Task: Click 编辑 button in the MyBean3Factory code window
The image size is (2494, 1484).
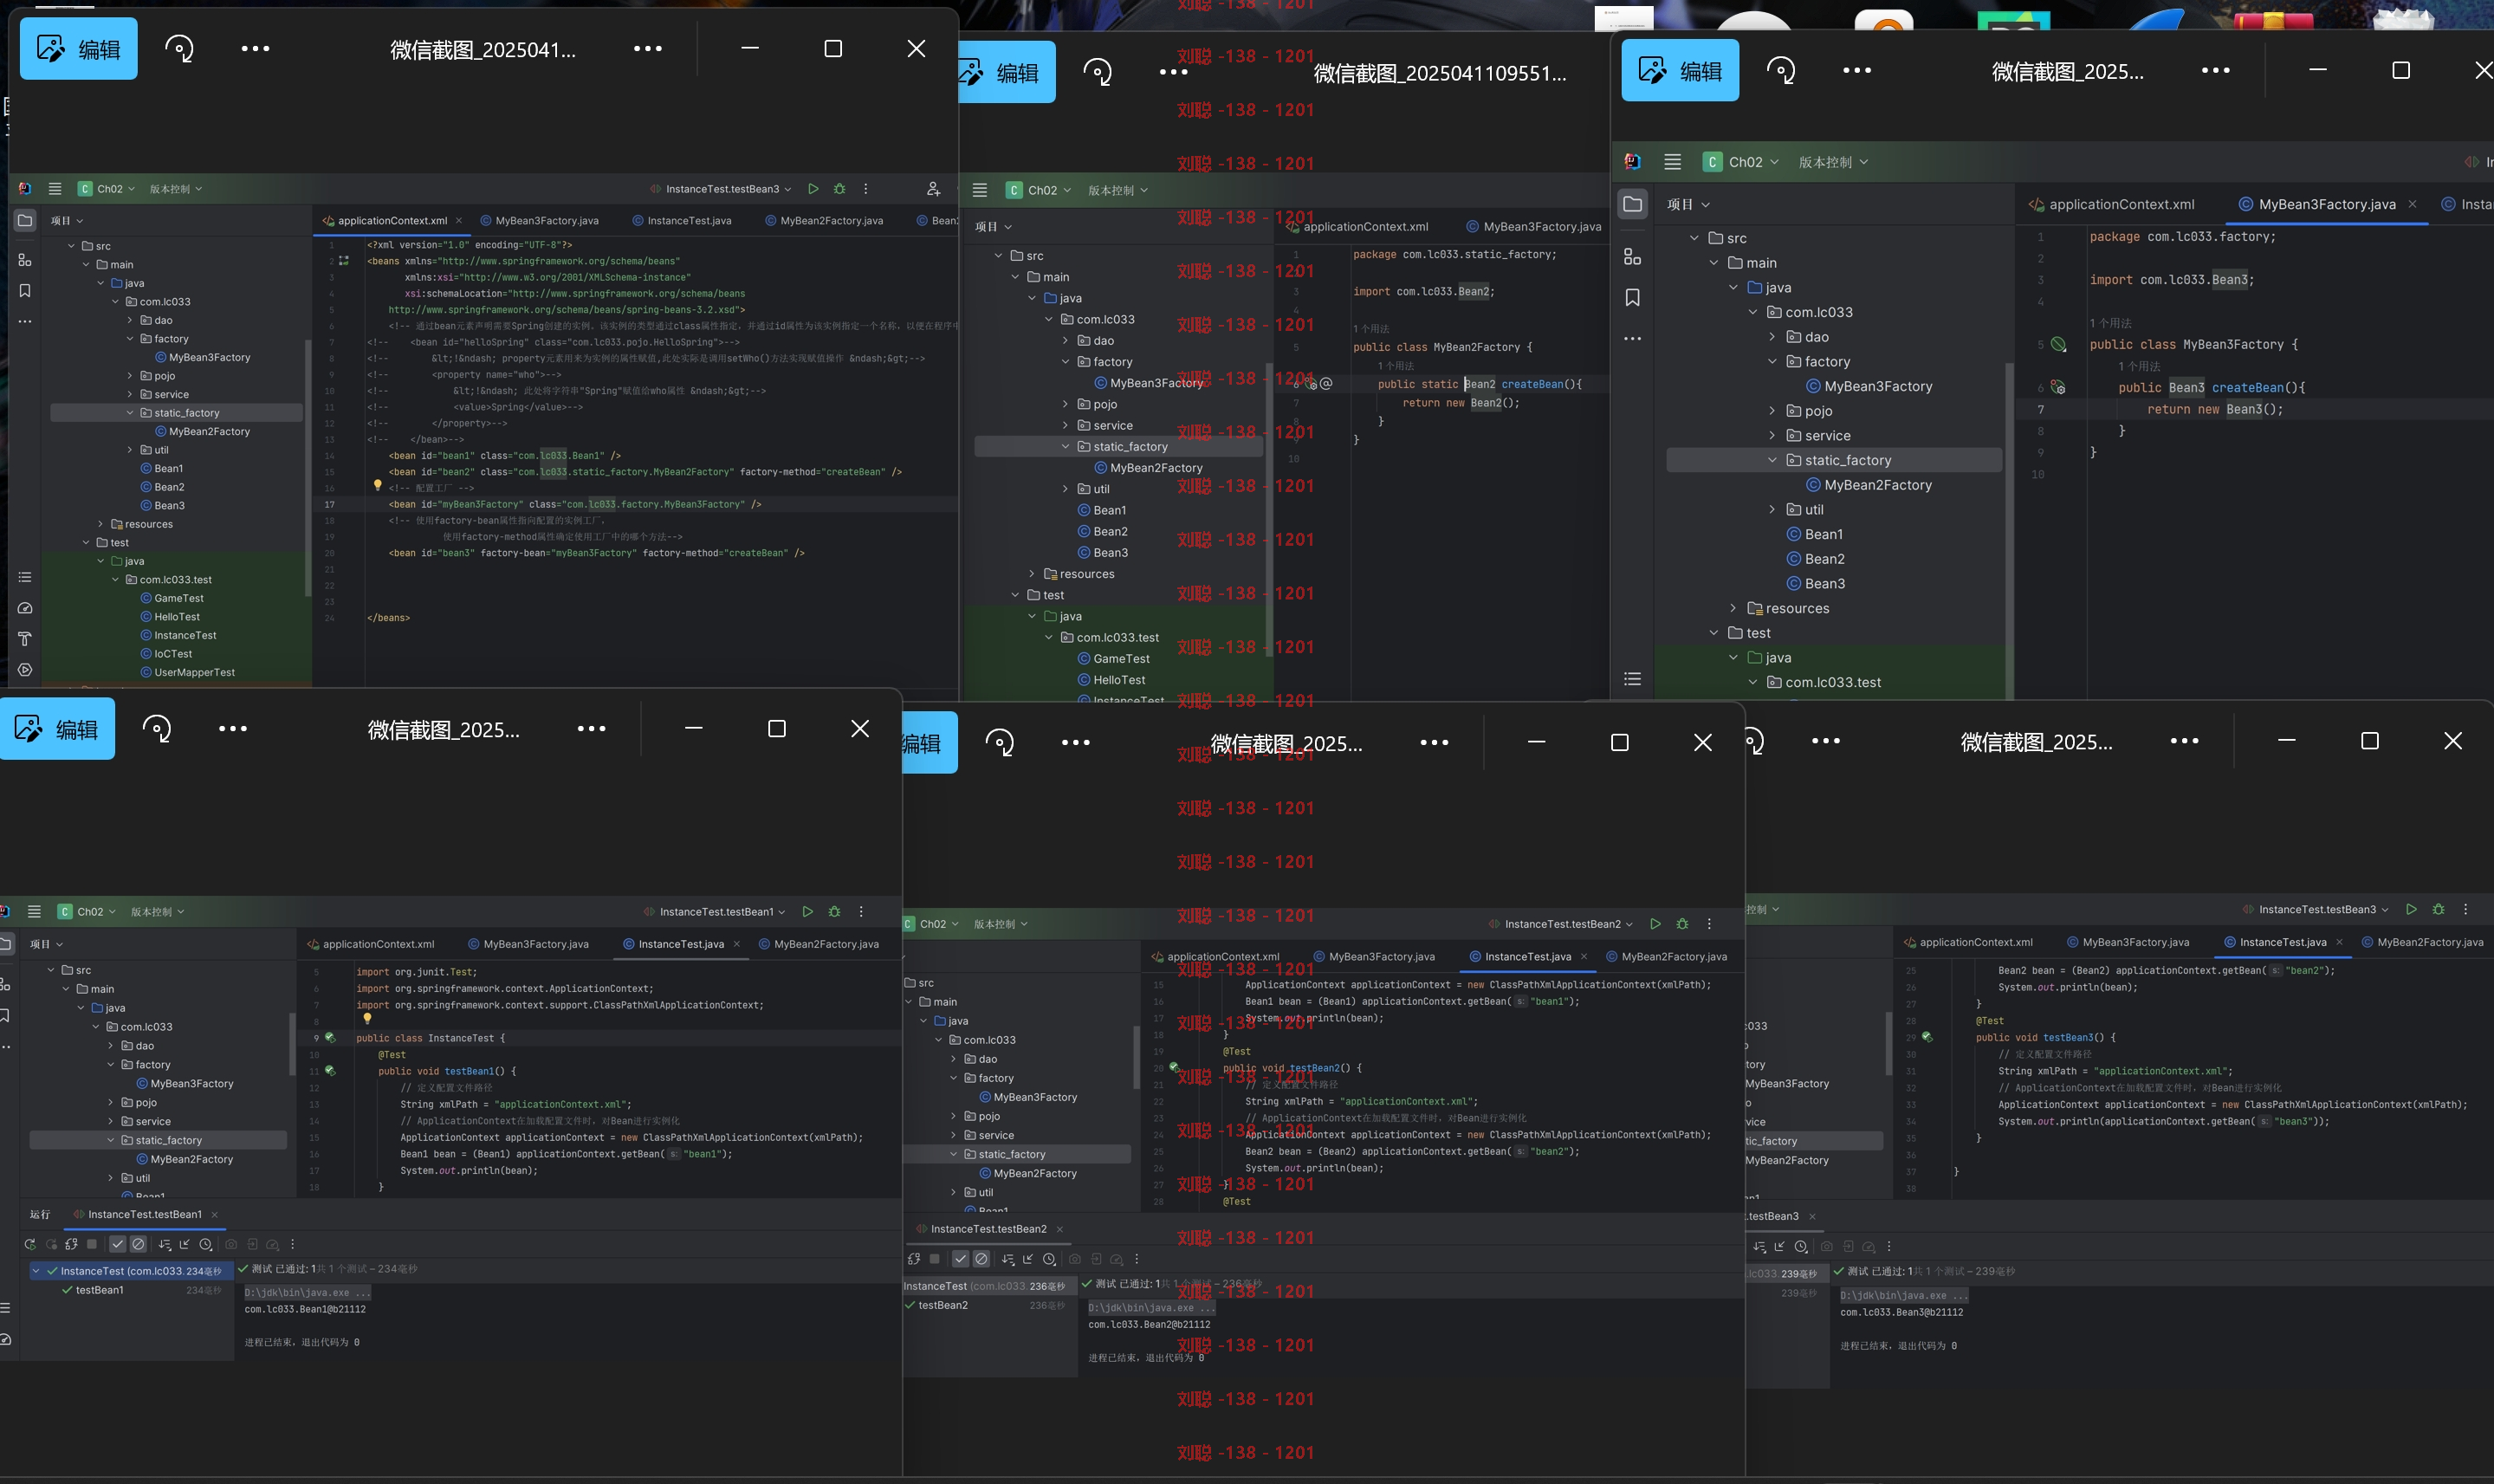Action: tap(1680, 70)
